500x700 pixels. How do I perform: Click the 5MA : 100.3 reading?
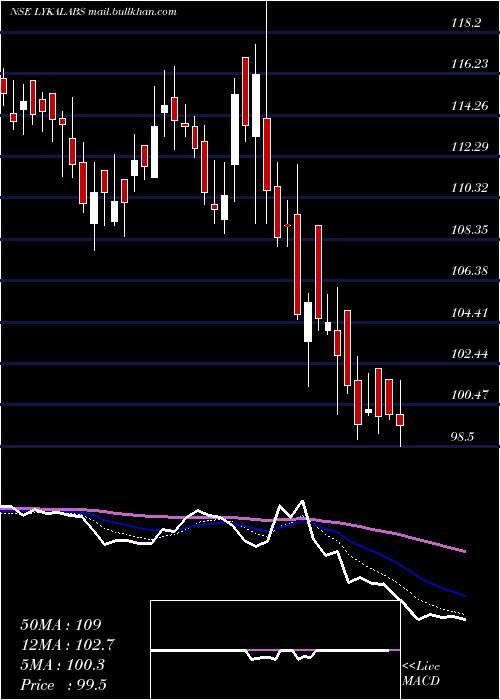click(x=62, y=665)
